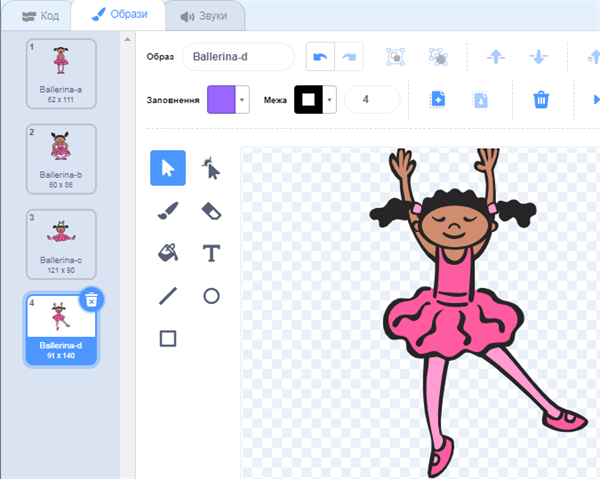Choose the Reshape tool
600x479 pixels.
coord(210,168)
